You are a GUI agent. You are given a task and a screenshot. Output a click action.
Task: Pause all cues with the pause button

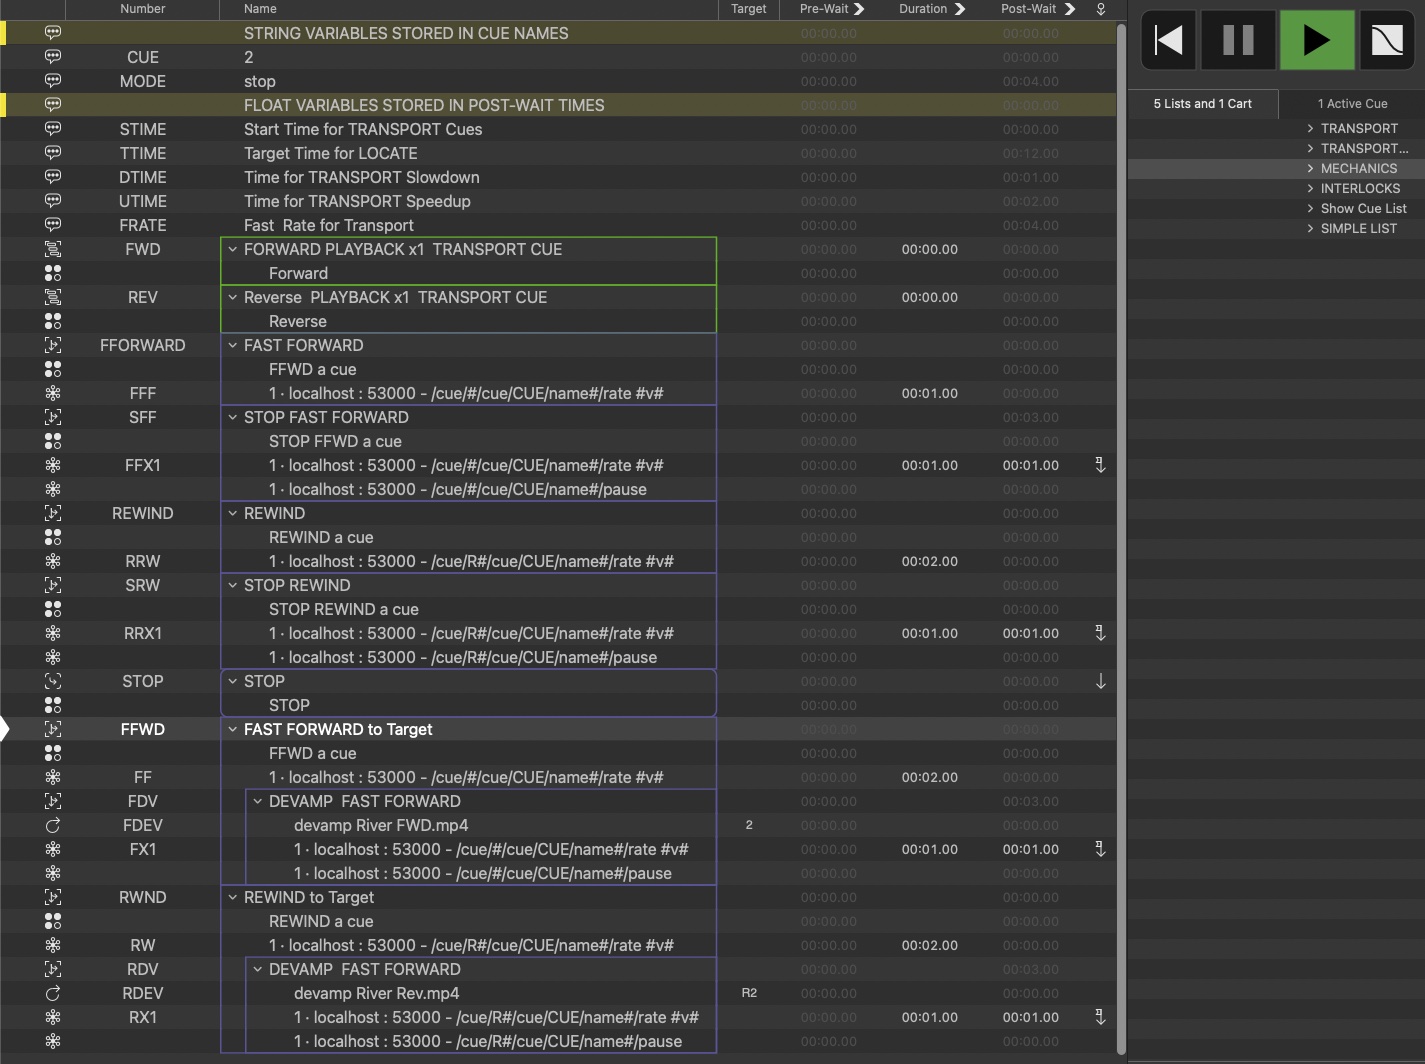tap(1238, 40)
